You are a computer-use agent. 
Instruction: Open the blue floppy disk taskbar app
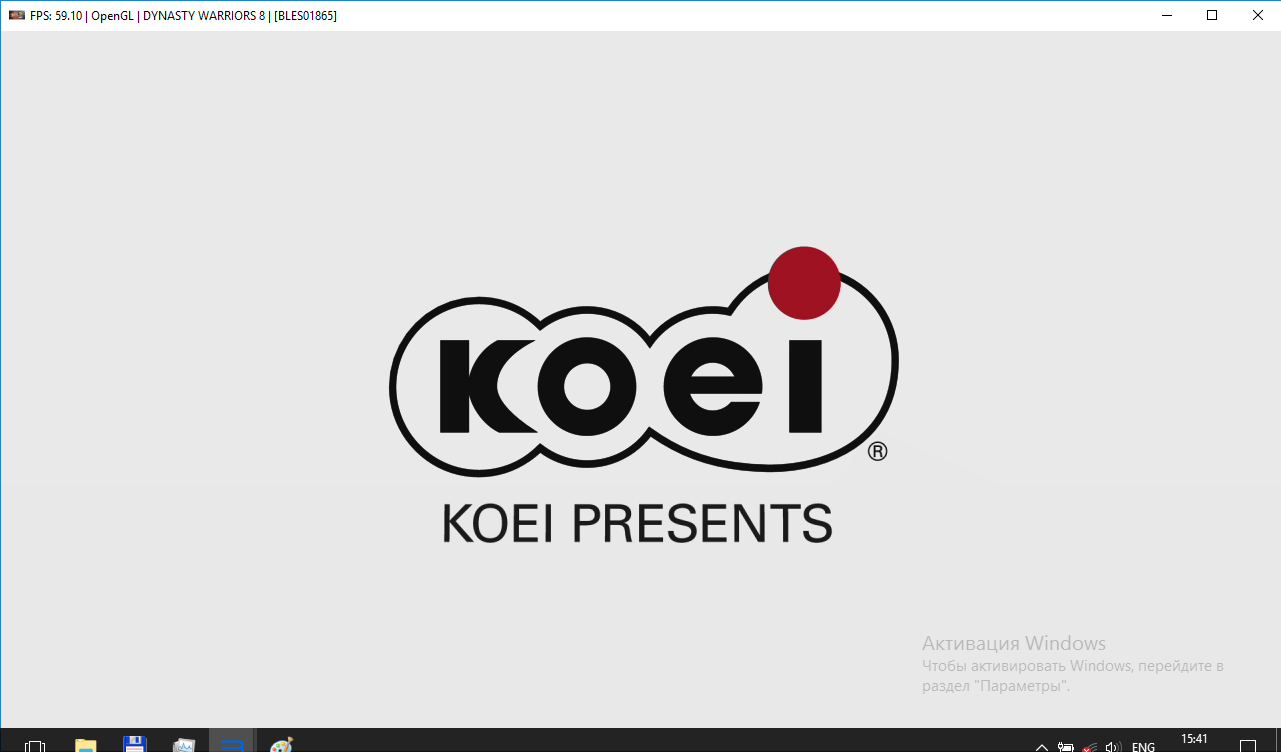[134, 745]
